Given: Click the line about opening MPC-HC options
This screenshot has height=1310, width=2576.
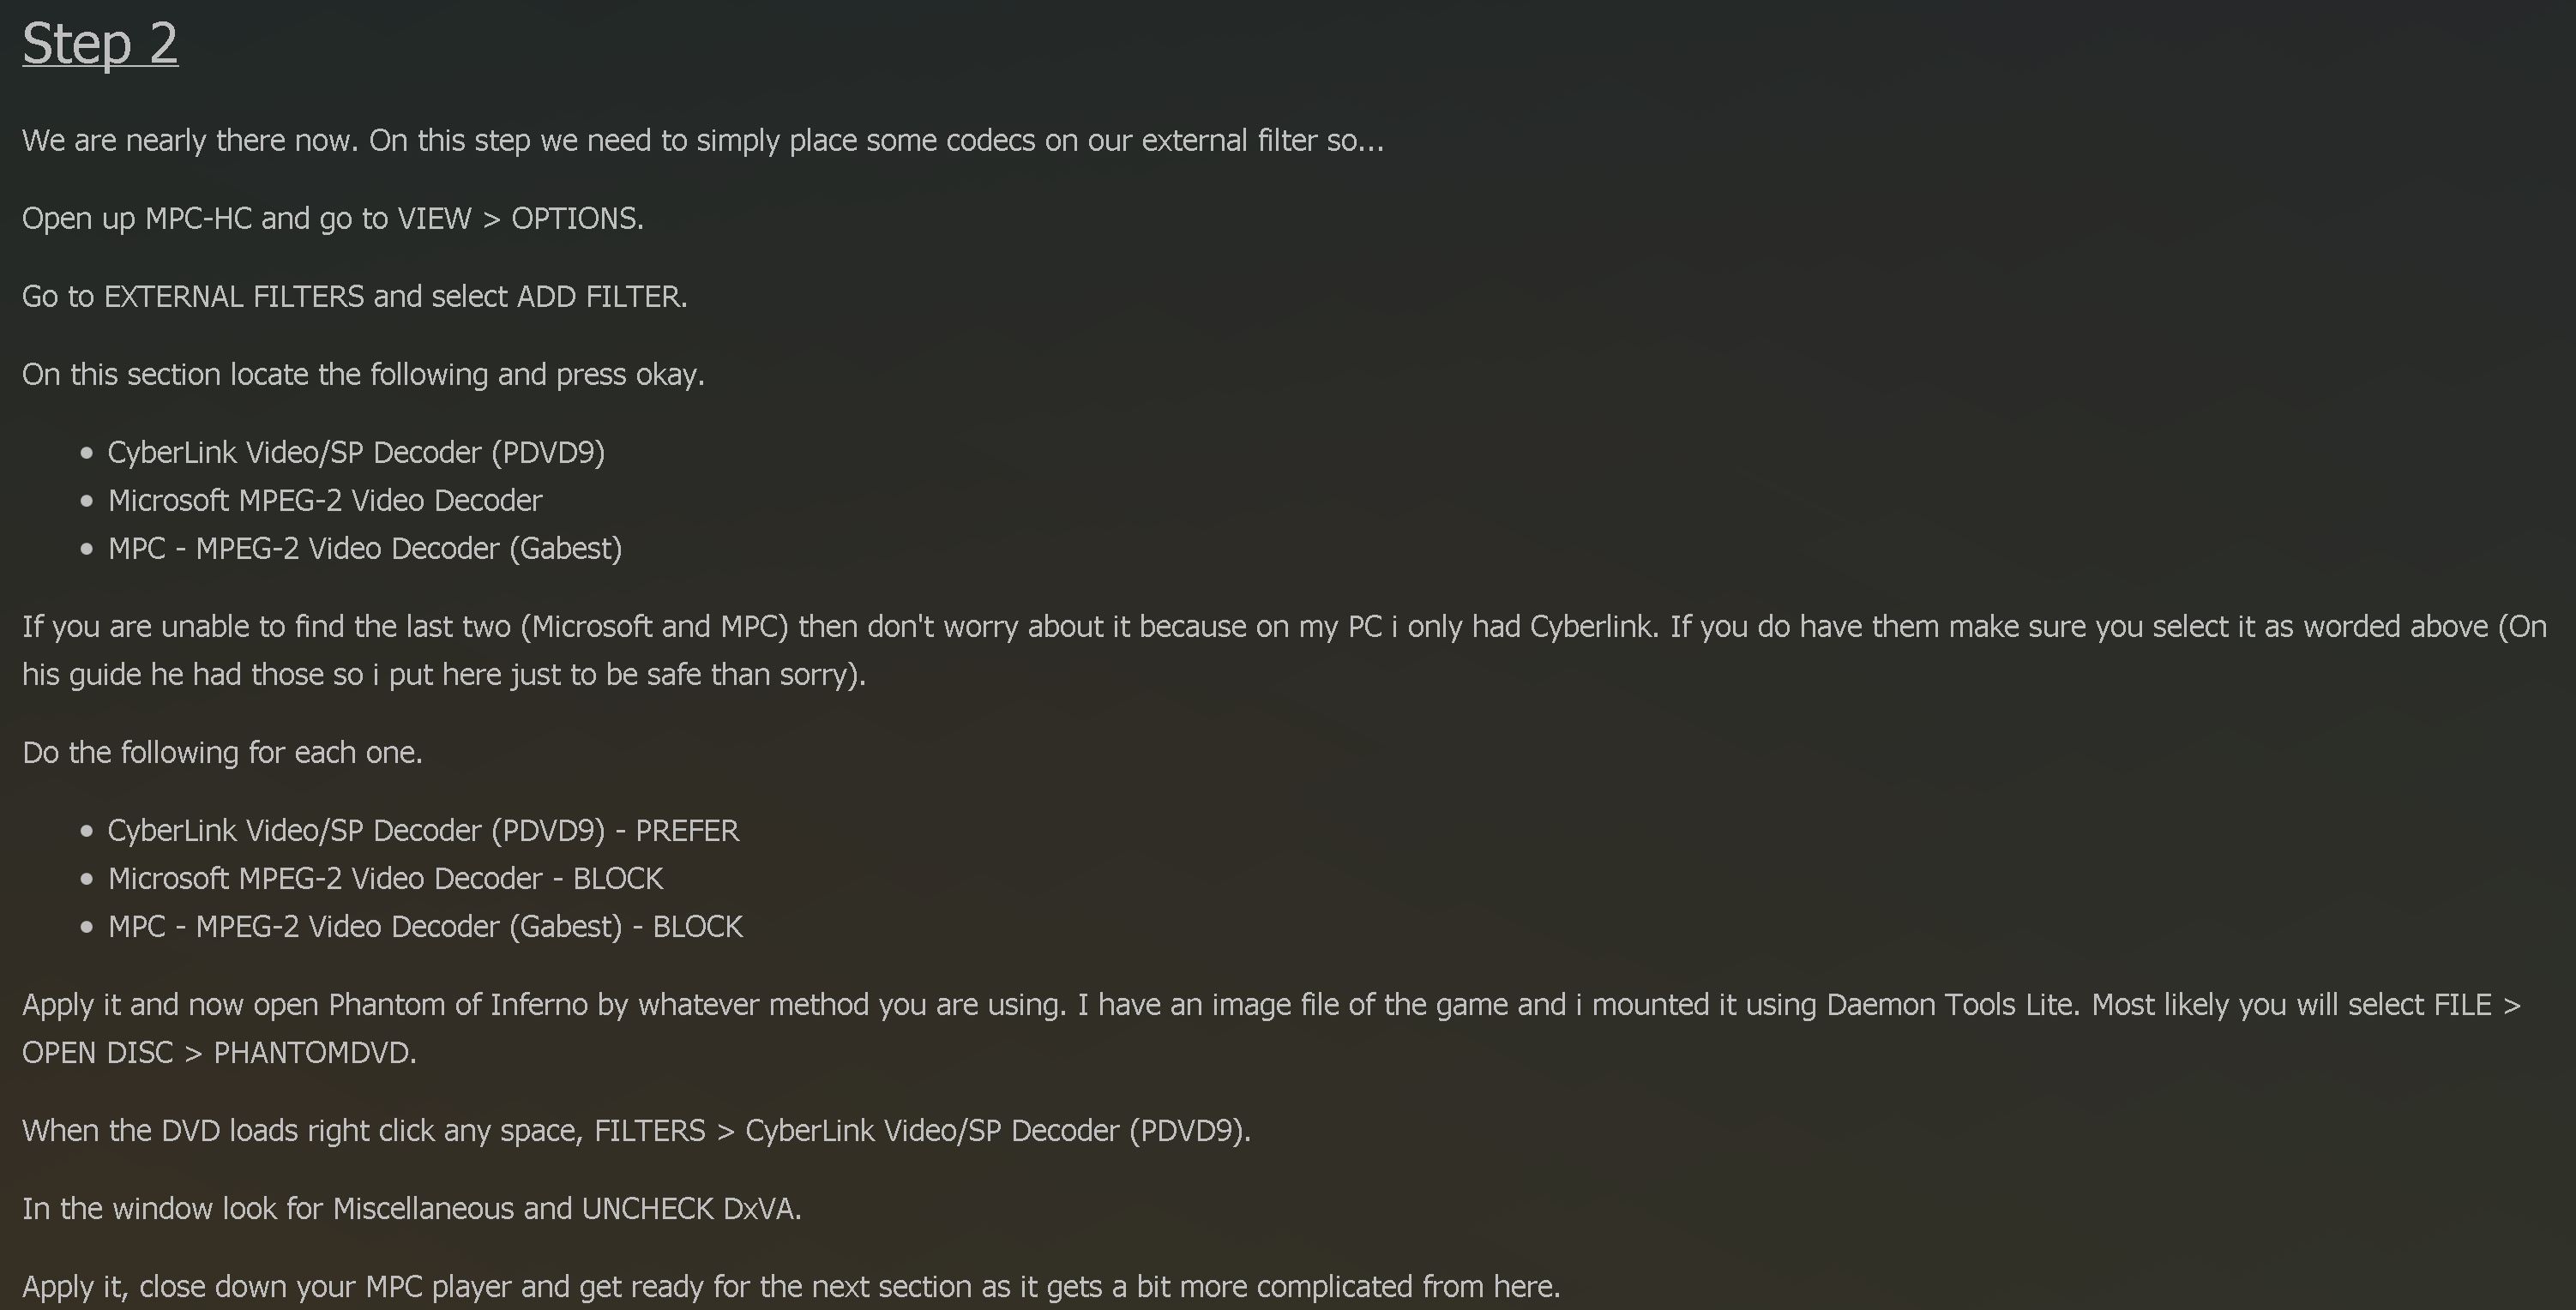Looking at the screenshot, I should pos(332,218).
